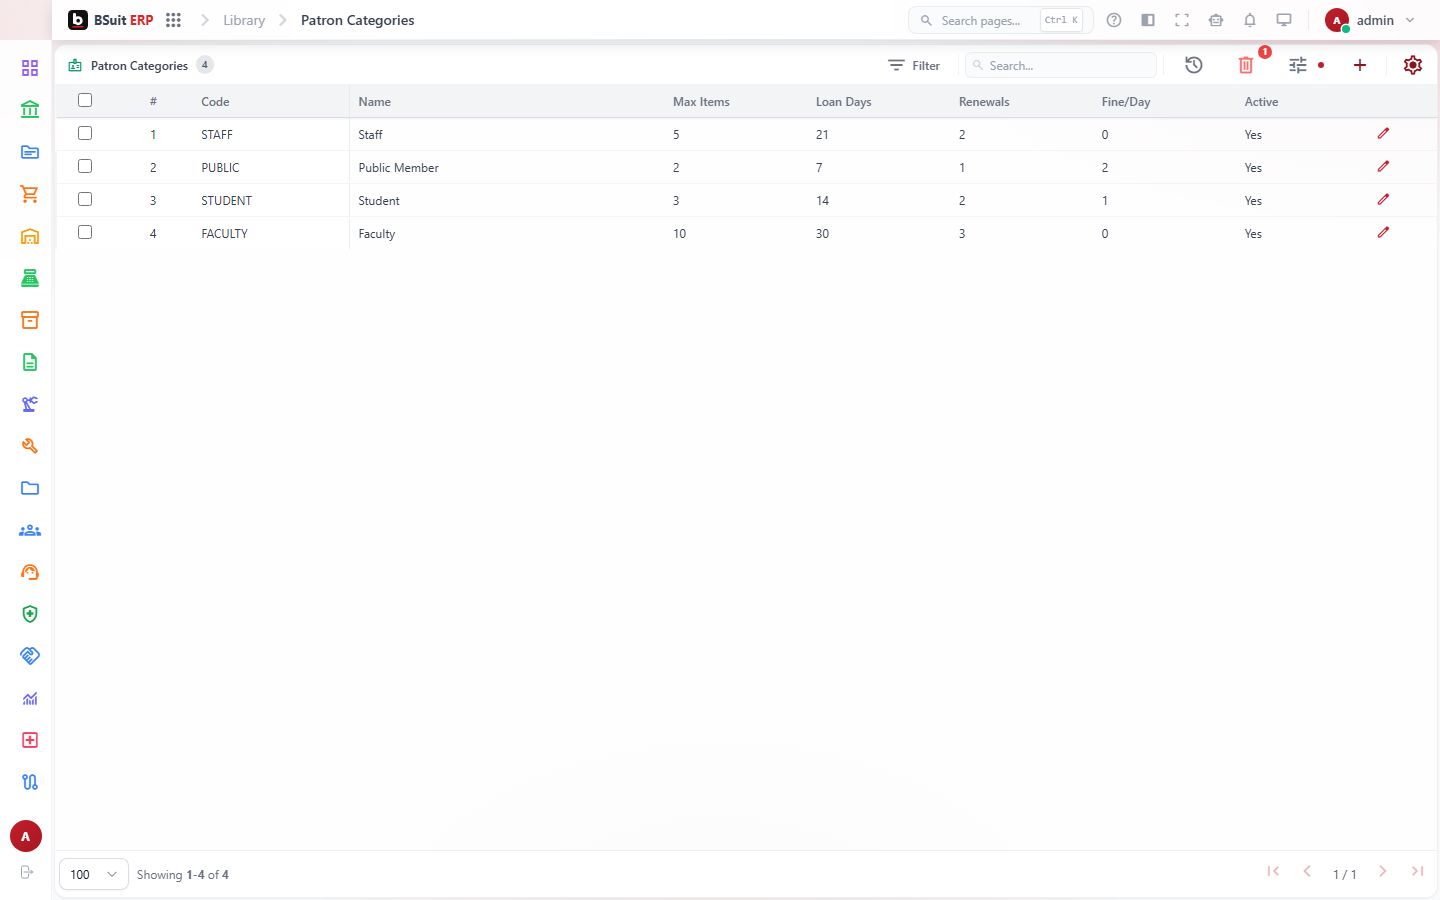Toggle the sidebar panel layout icon
This screenshot has height=900, width=1440.
click(x=1148, y=20)
